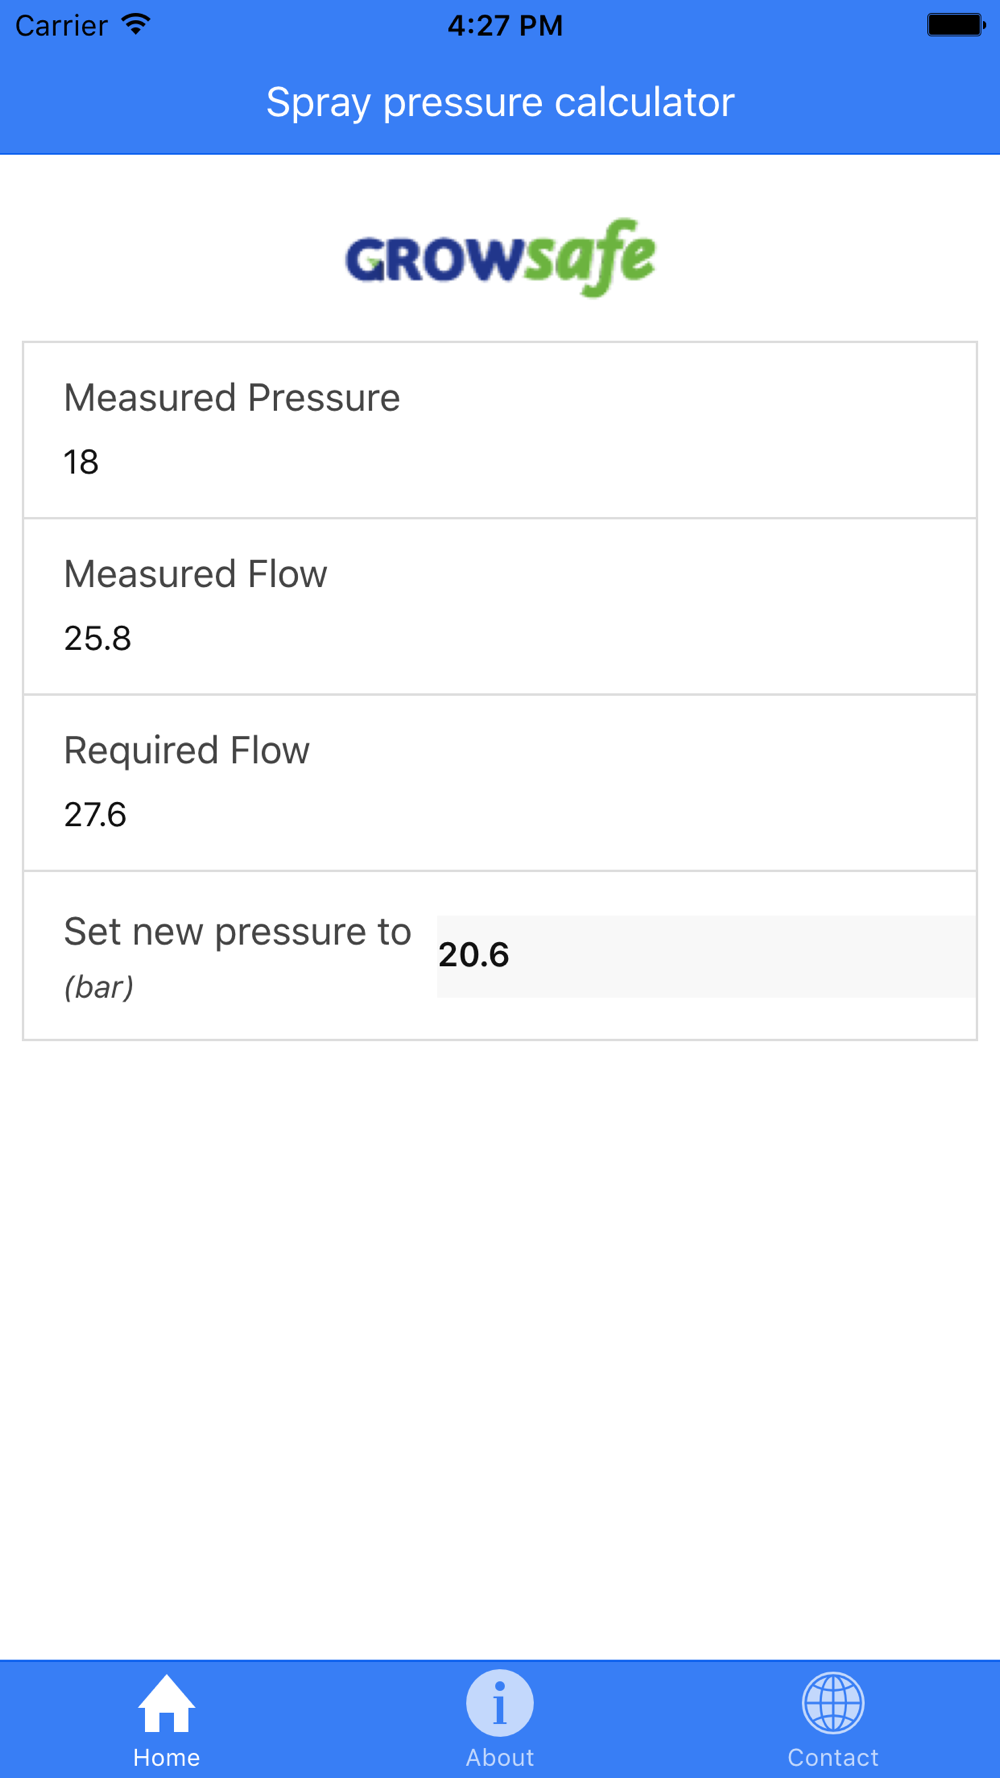Tap the GROWsafe logo
Screen dimensions: 1000x1778
click(500, 258)
